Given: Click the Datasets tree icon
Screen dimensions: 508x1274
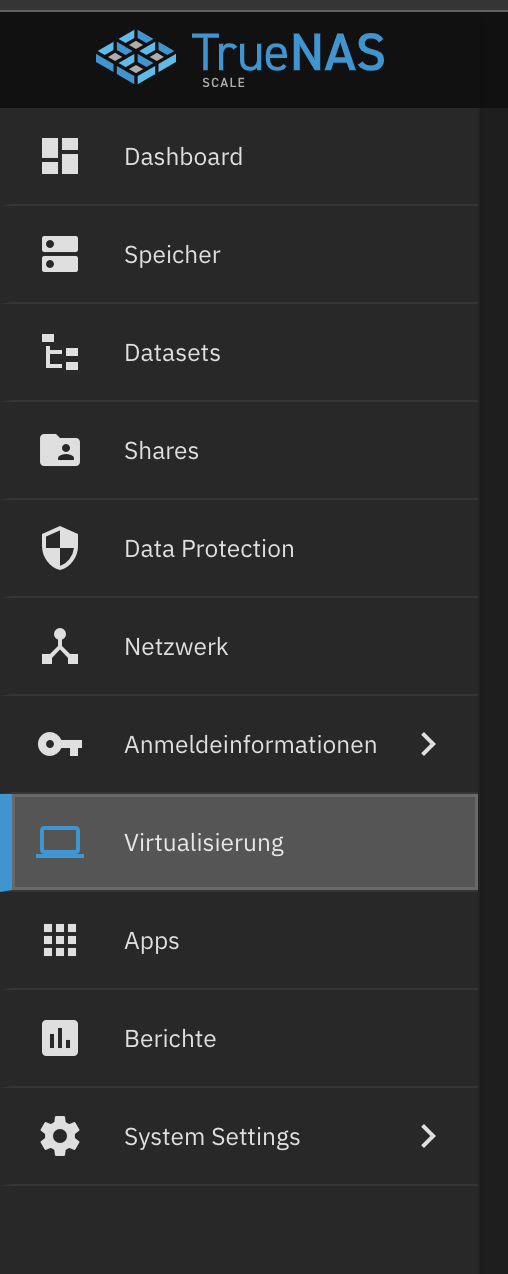Looking at the screenshot, I should click(x=60, y=353).
